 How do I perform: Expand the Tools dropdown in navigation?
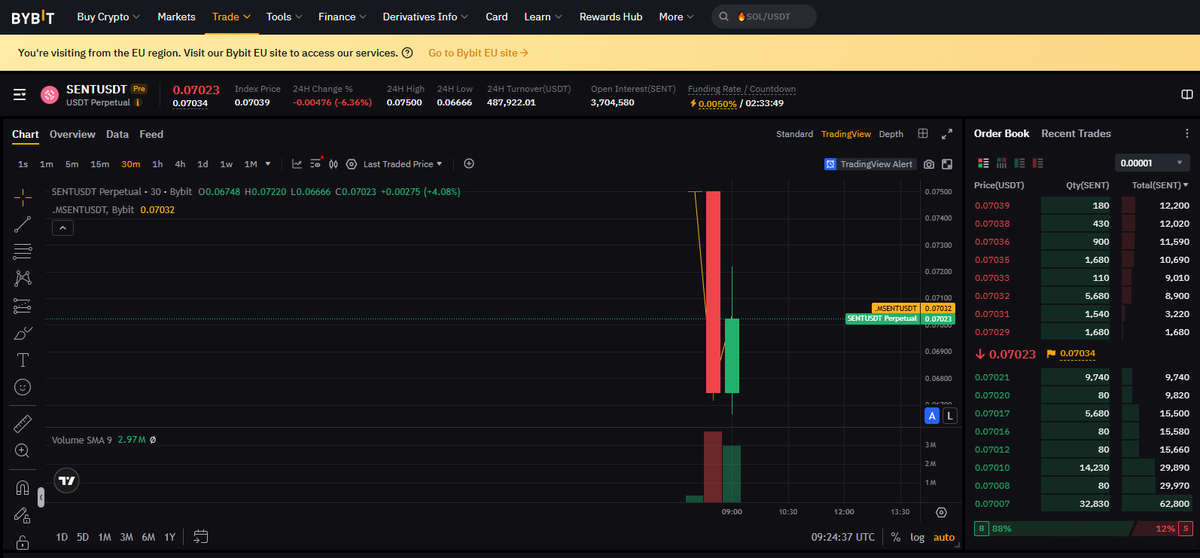tap(285, 17)
